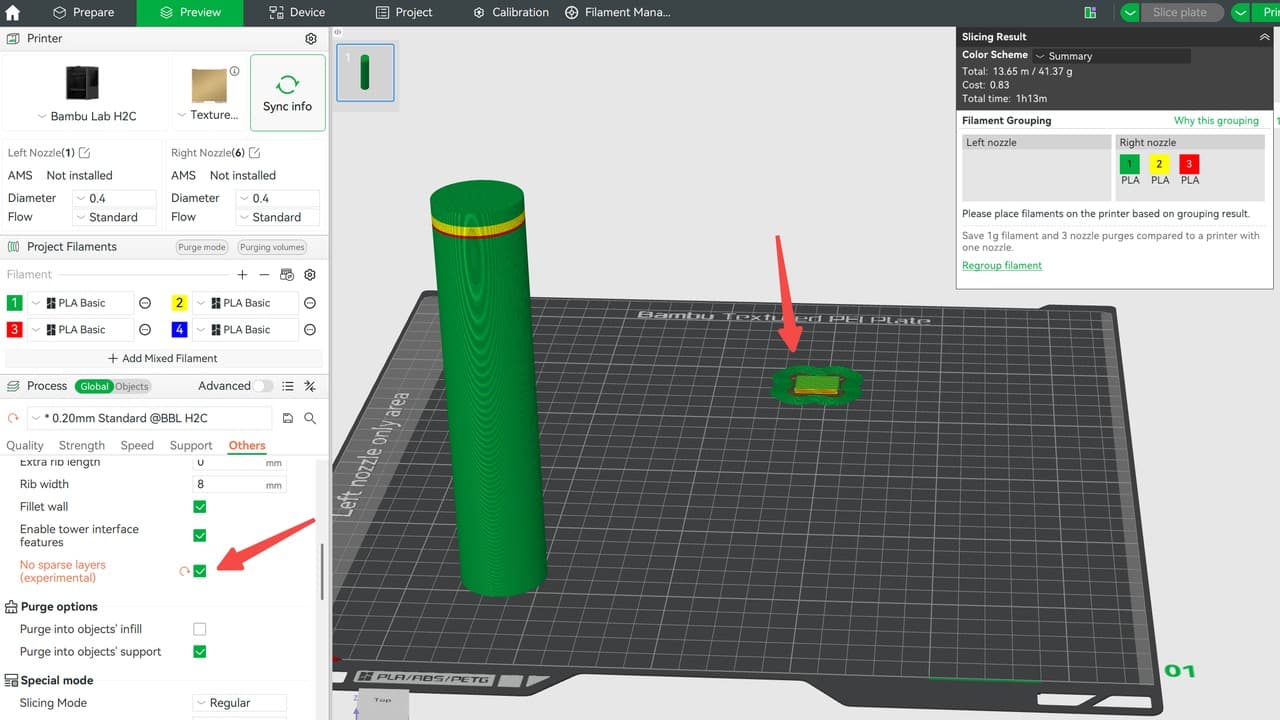
Task: Open Strength settings tab
Action: (82, 445)
